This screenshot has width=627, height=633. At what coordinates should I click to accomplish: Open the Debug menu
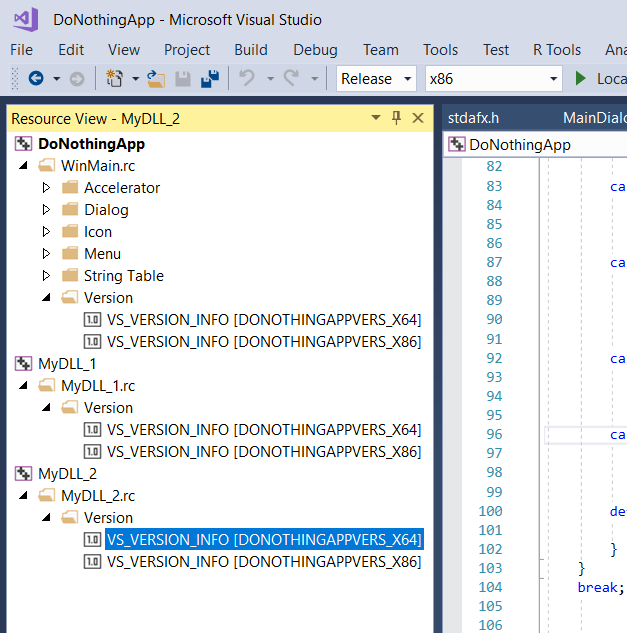315,50
